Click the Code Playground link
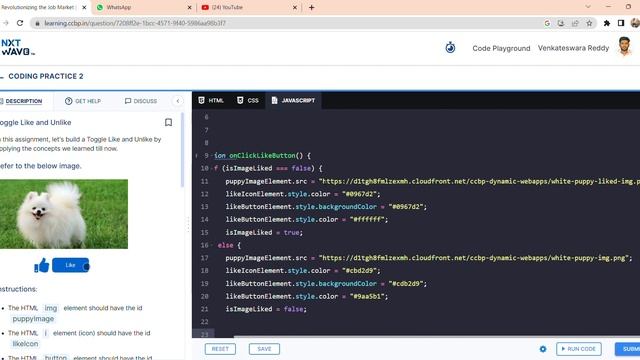This screenshot has height=360, width=640. 501,48
